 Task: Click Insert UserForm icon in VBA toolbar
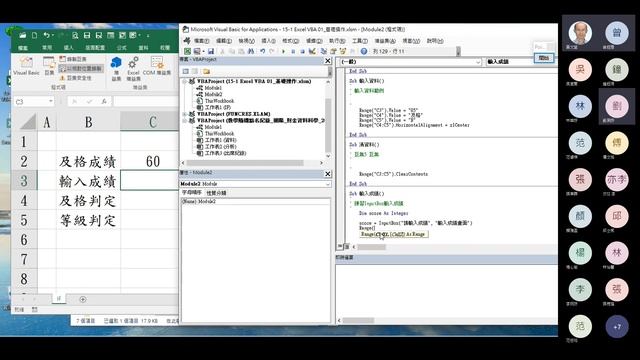(197, 51)
